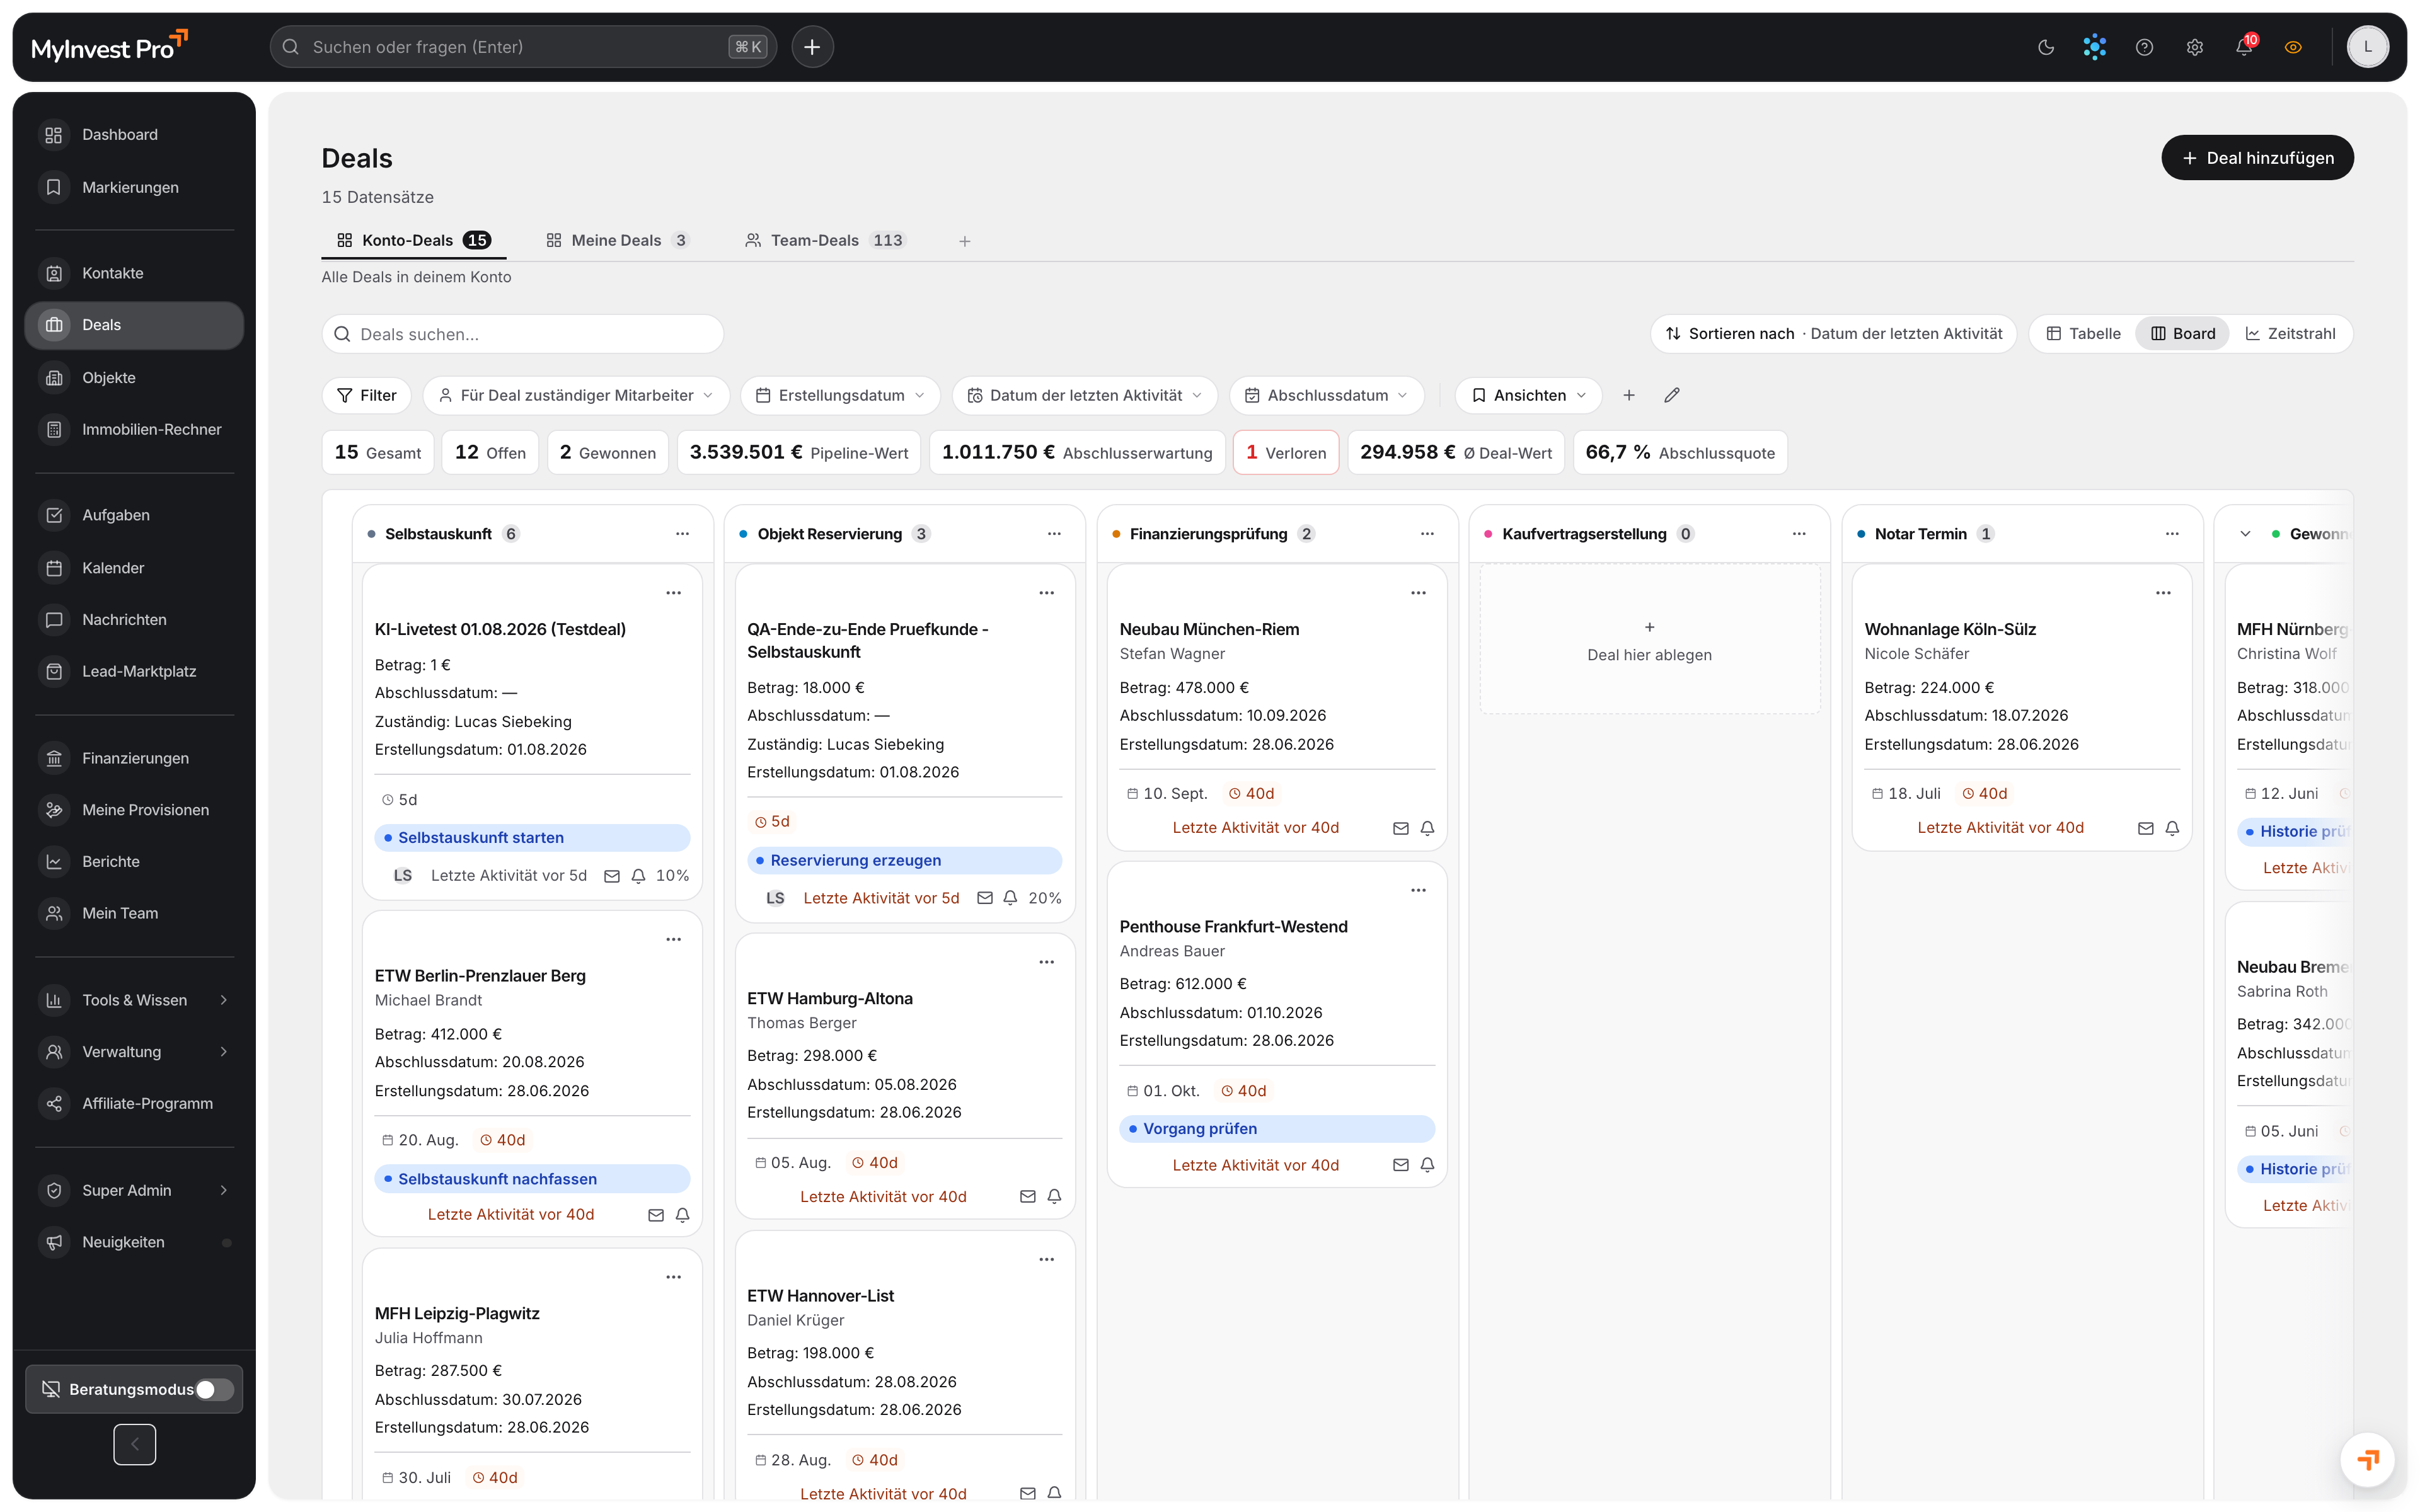2420x1512 pixels.
Task: Collapse the sidebar with arrow button
Action: 134,1444
